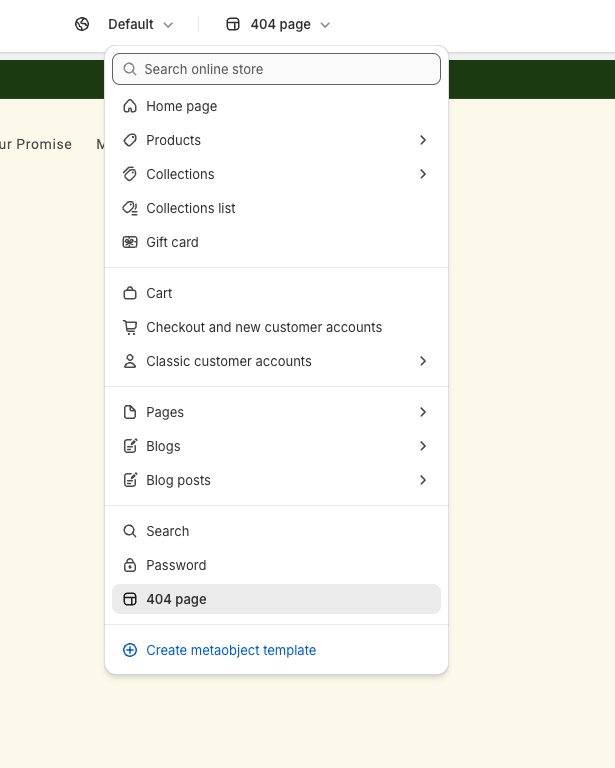
Task: Expand the Collections submenu arrow
Action: pyautogui.click(x=423, y=174)
